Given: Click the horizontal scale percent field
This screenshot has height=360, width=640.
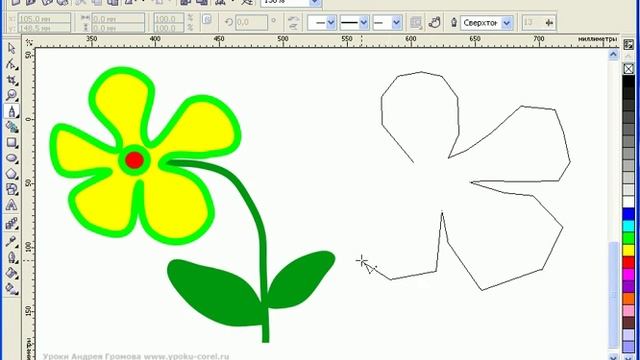Looking at the screenshot, I should [168, 18].
